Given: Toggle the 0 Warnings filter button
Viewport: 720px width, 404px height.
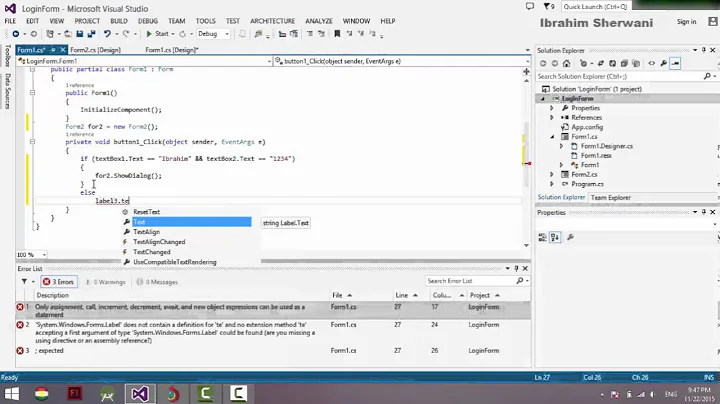Looking at the screenshot, I should (106, 282).
